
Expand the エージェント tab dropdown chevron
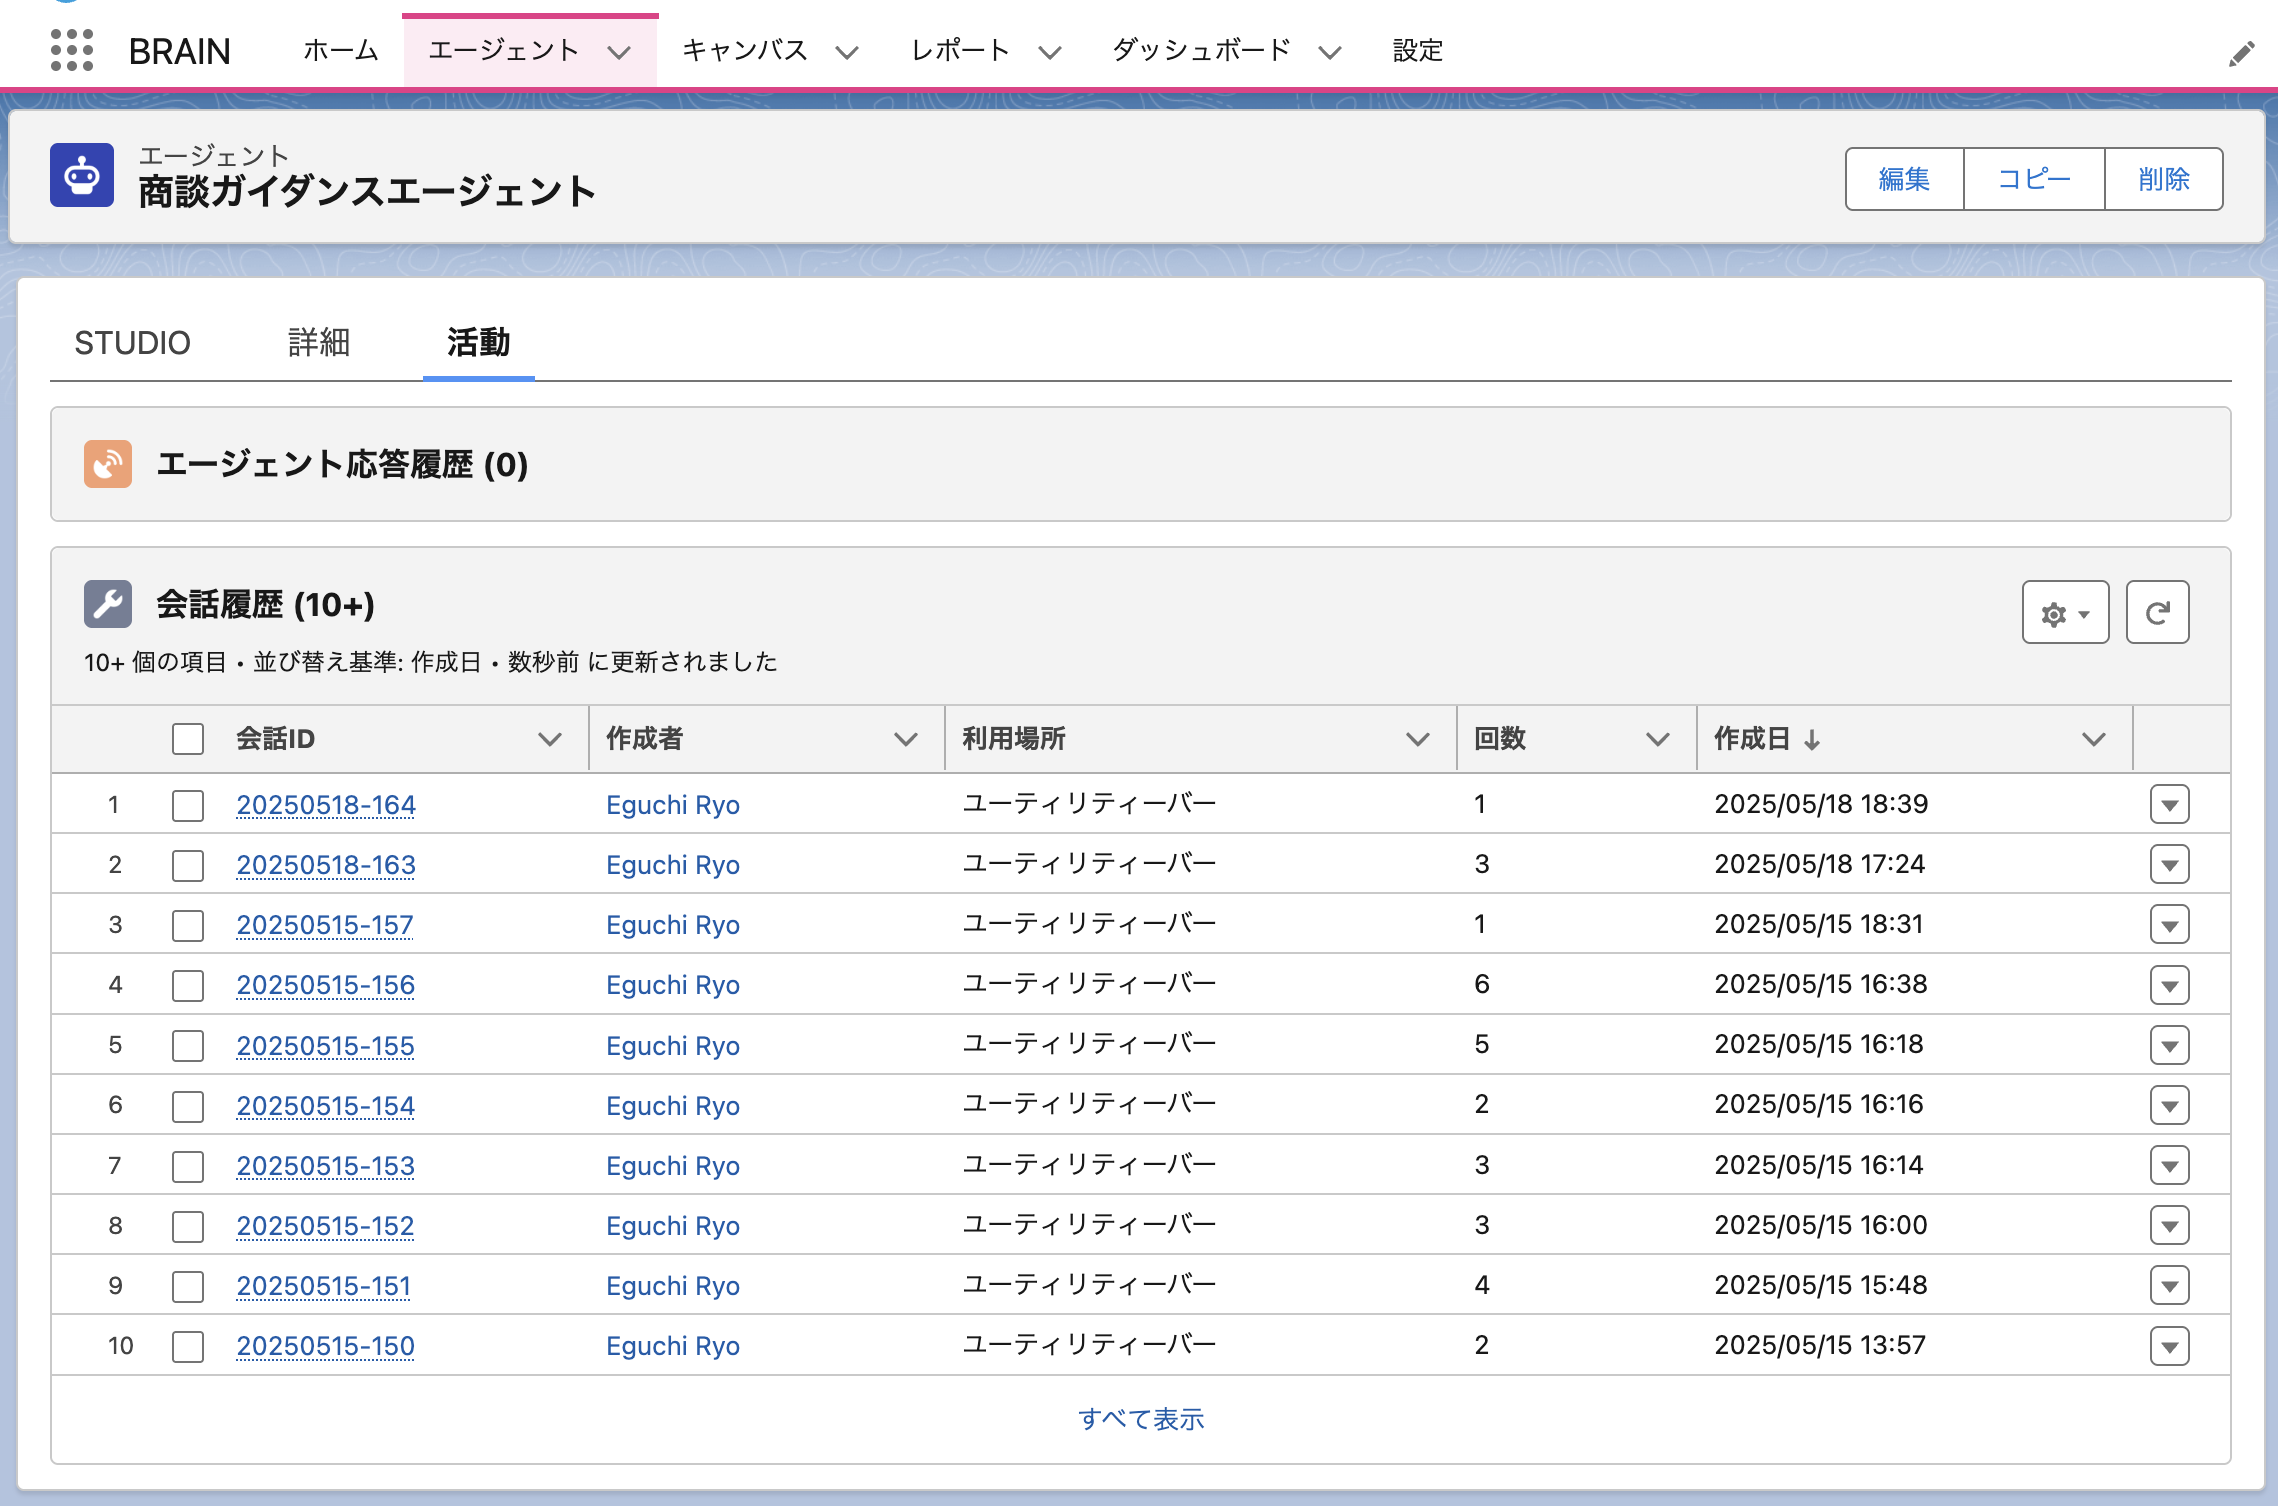click(x=620, y=52)
